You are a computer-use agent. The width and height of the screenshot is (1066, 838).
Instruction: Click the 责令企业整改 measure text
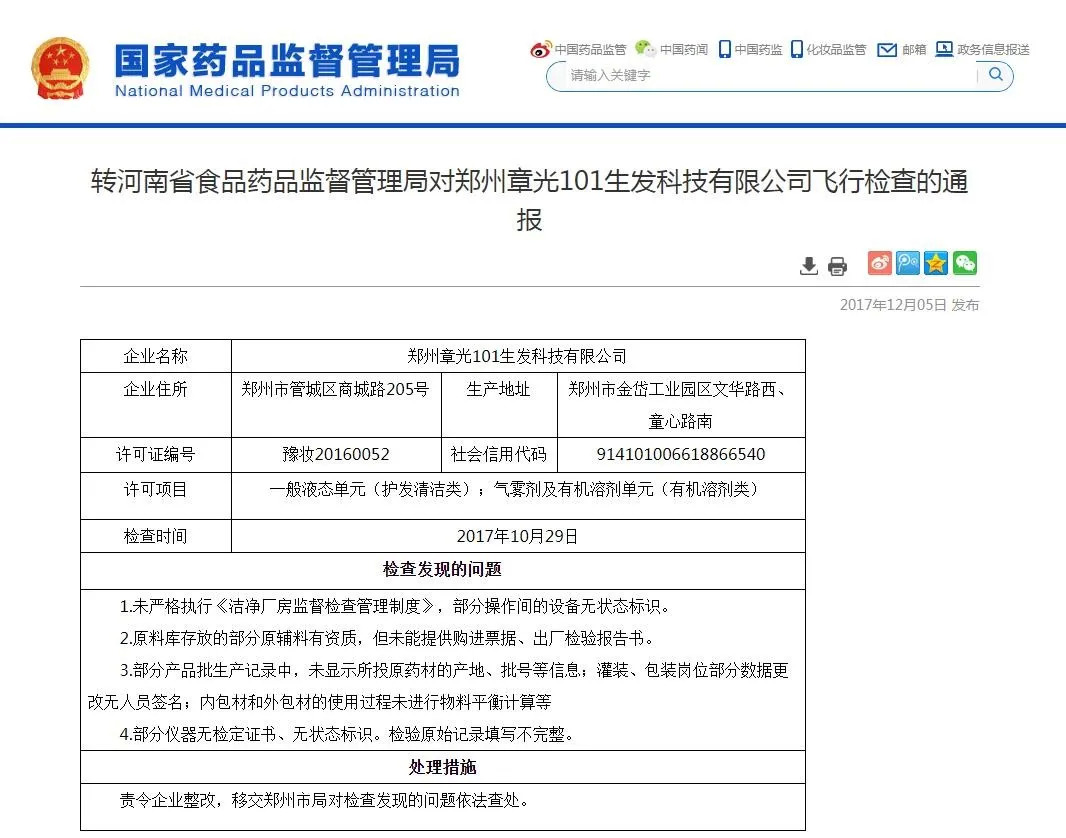[x=324, y=801]
